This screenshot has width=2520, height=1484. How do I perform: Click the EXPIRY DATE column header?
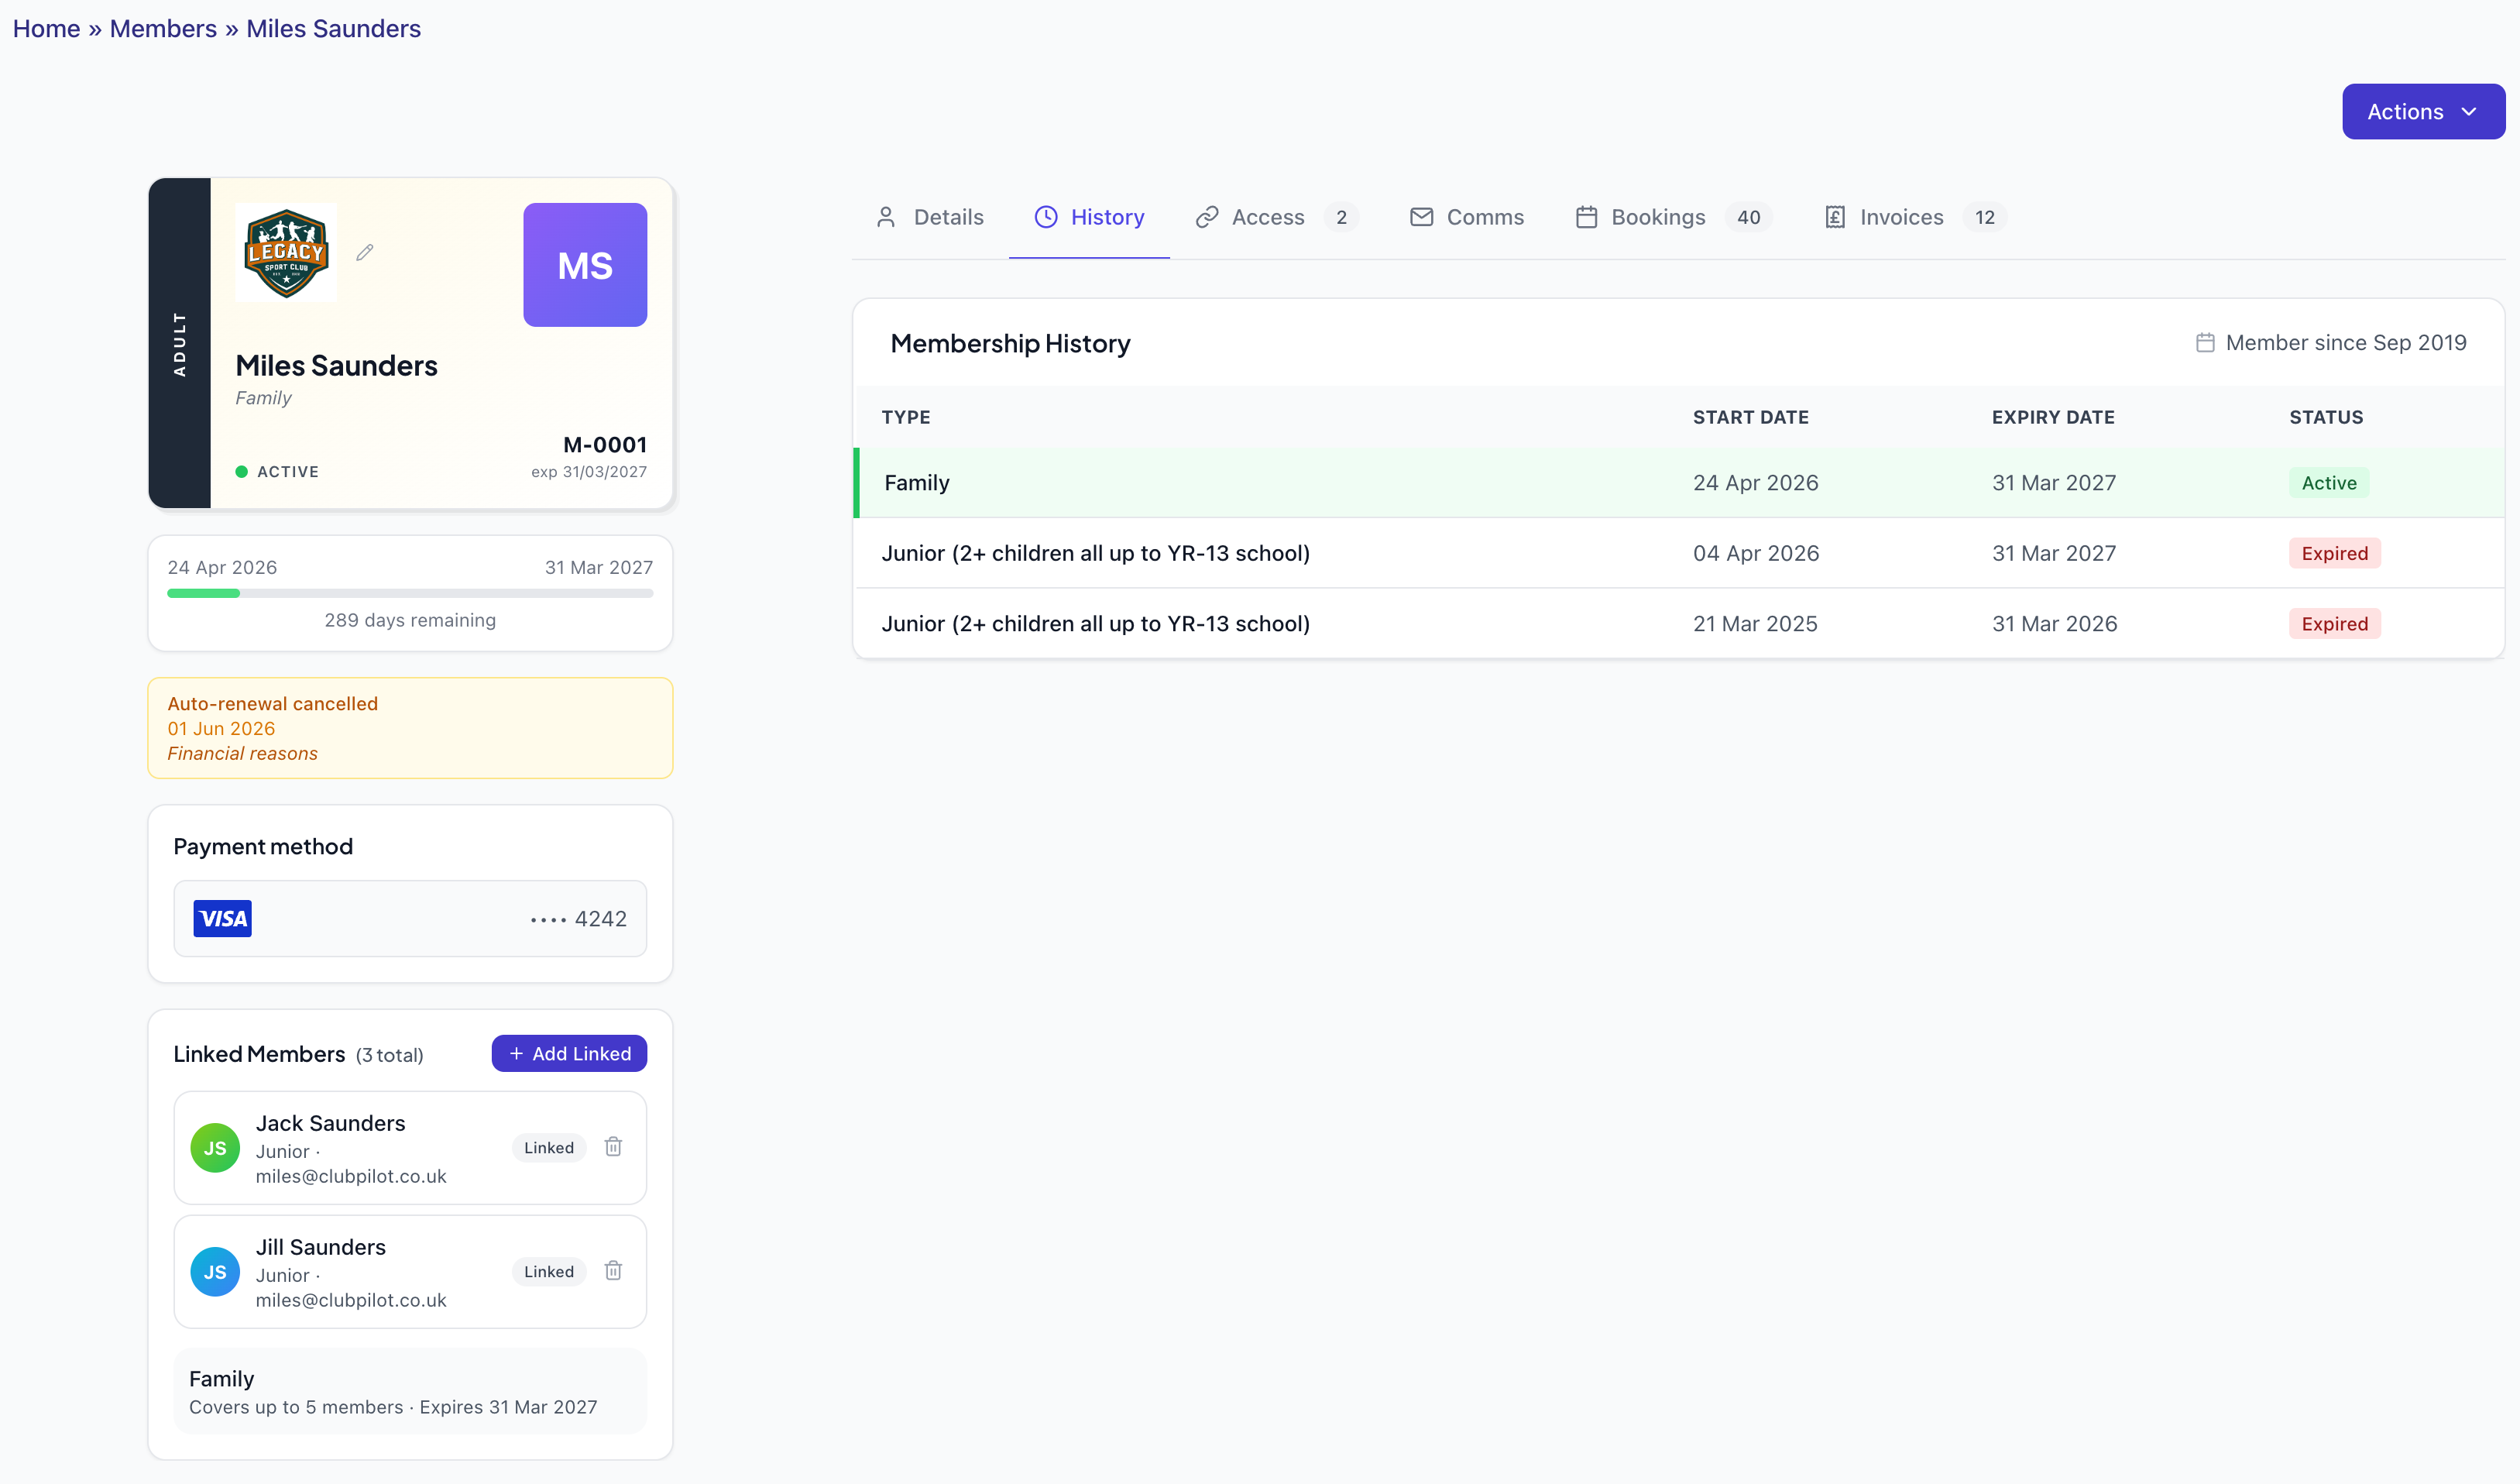point(2053,417)
